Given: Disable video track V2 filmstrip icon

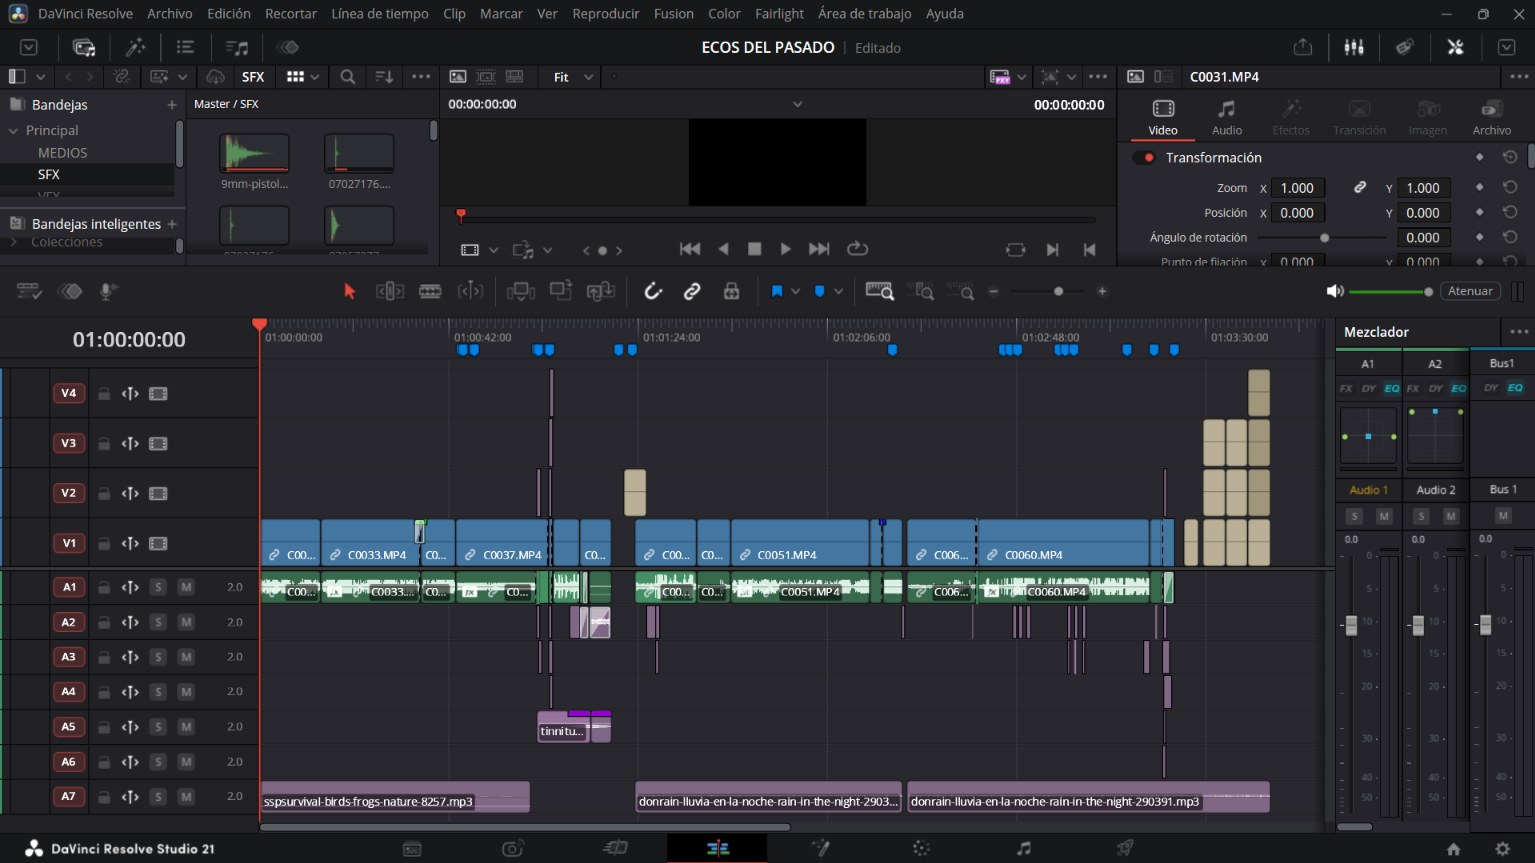Looking at the screenshot, I should pos(158,494).
